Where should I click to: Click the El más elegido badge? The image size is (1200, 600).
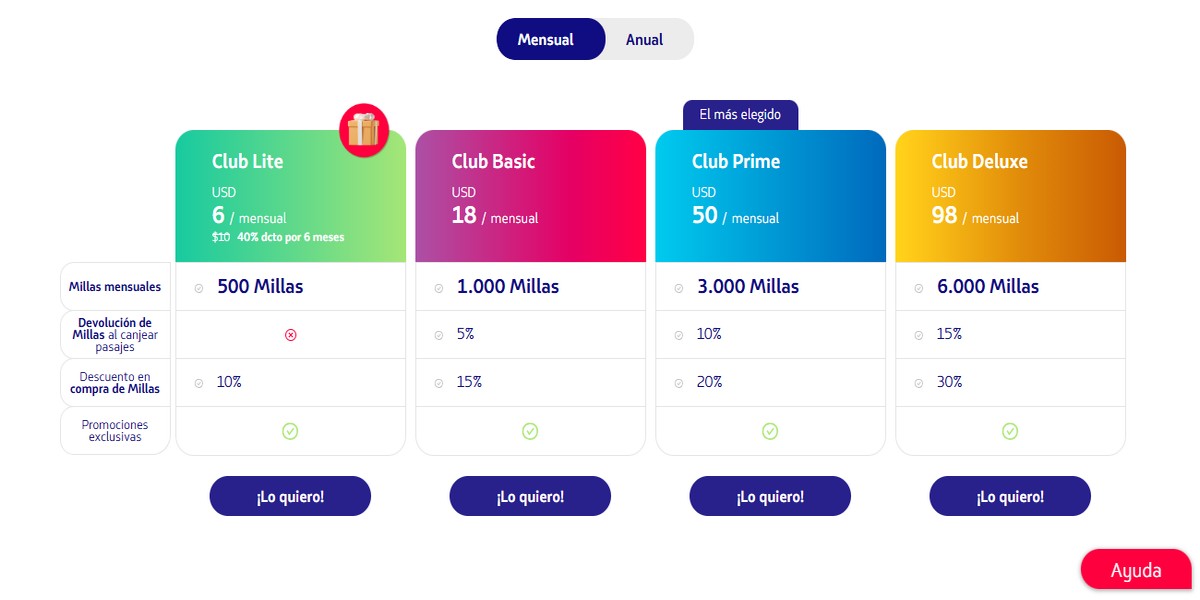740,115
